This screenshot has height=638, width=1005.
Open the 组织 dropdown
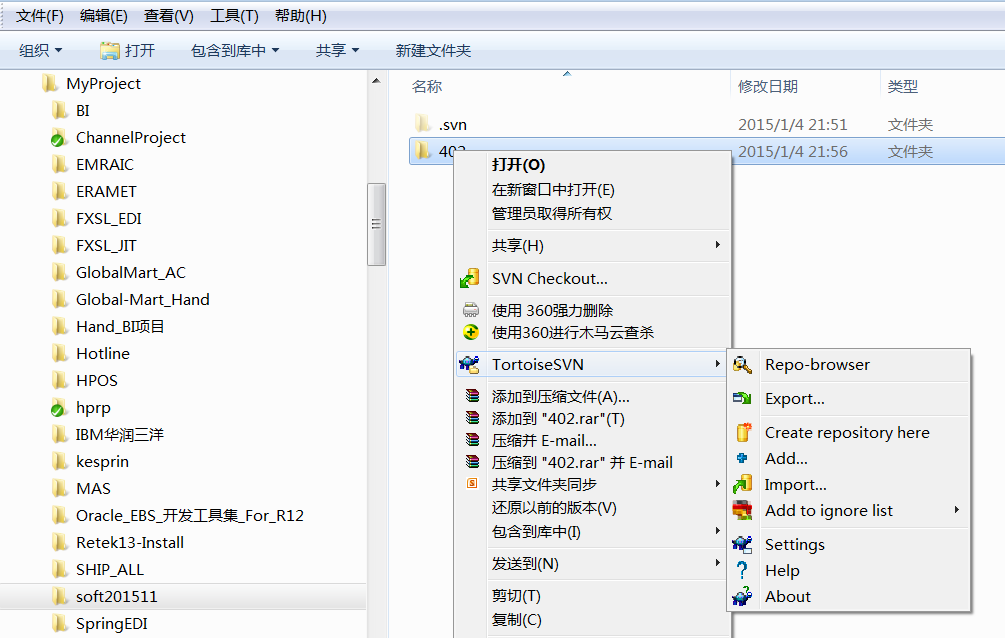pyautogui.click(x=40, y=50)
